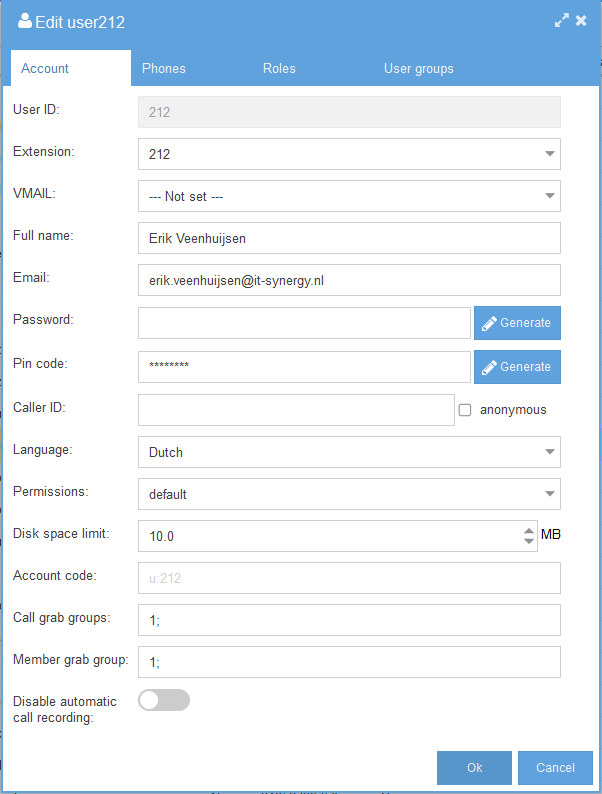Generate a new pin code
The width and height of the screenshot is (602, 794).
coord(517,367)
